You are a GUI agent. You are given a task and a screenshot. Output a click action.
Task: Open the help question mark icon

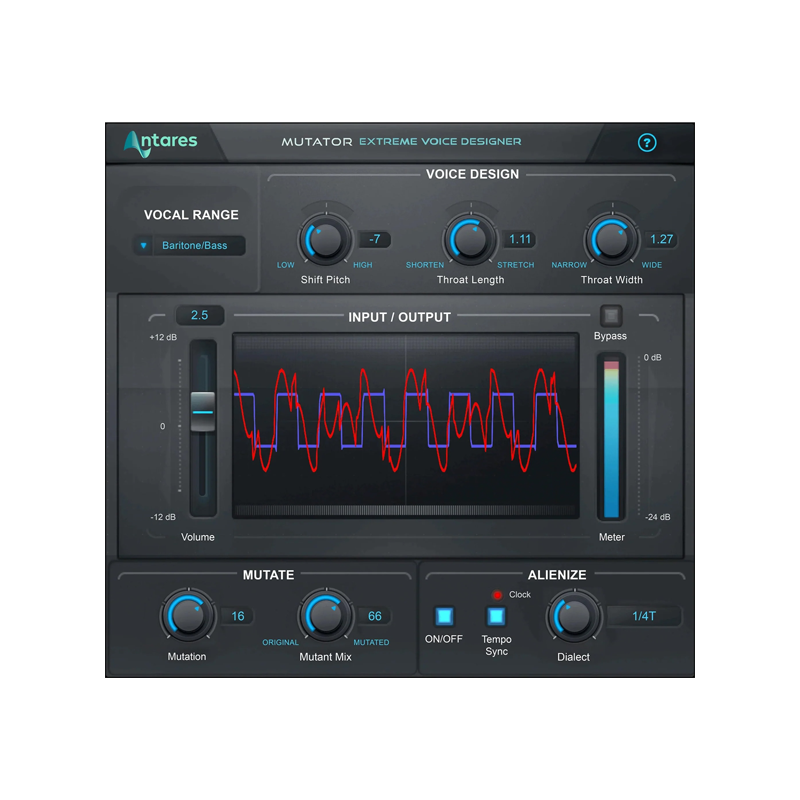coord(646,142)
